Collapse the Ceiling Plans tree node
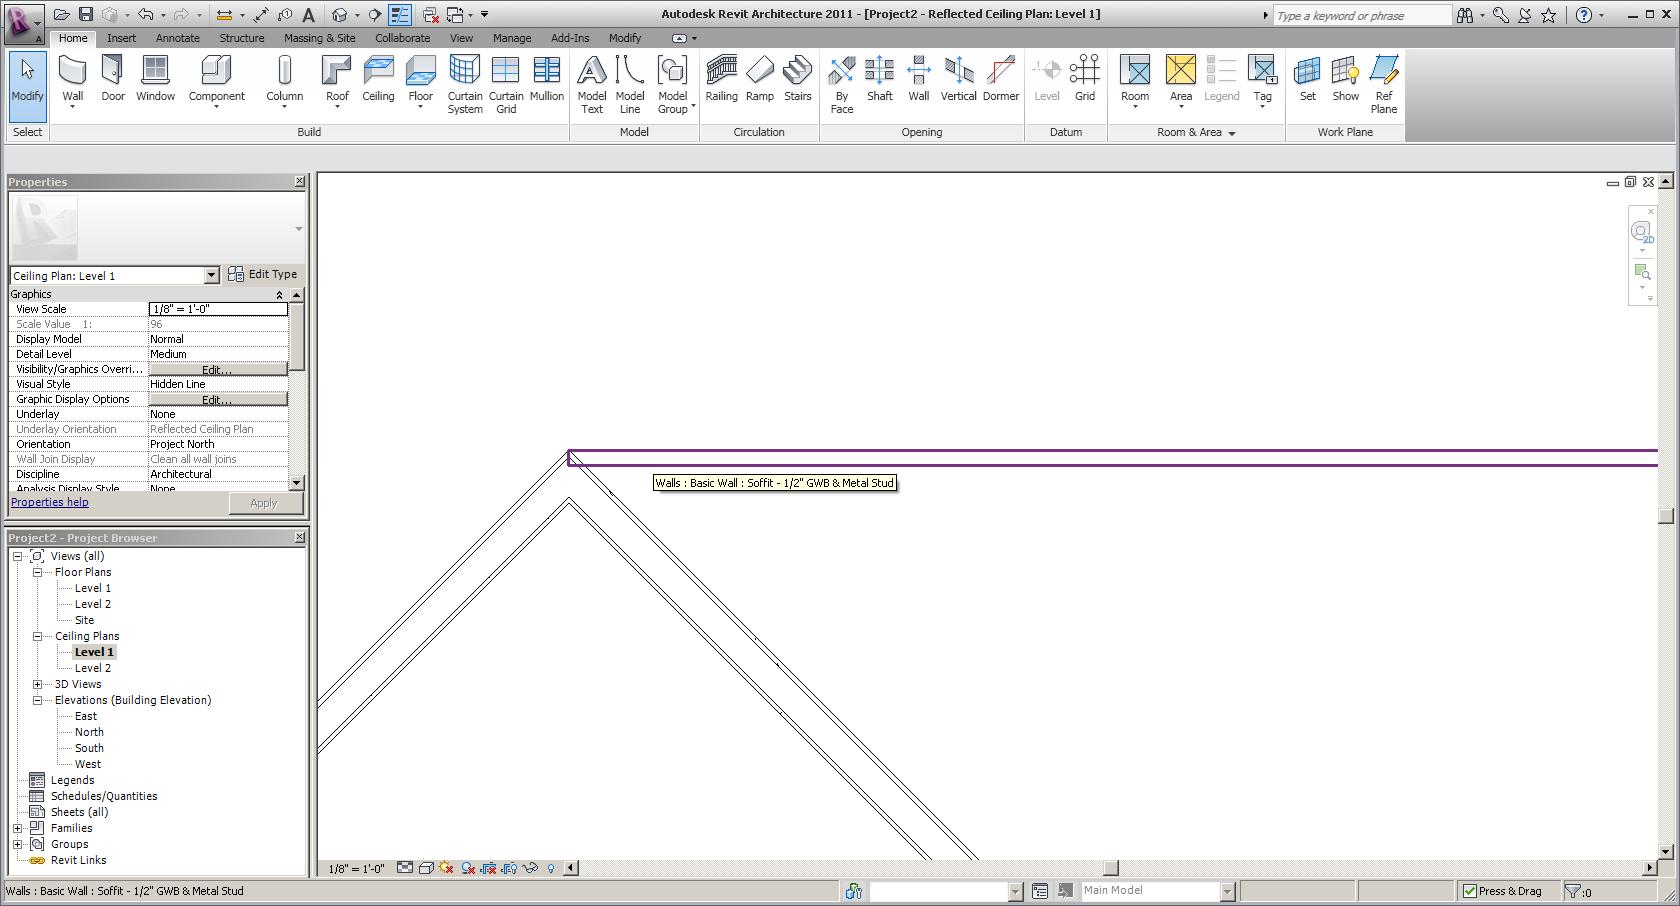This screenshot has height=906, width=1680. (38, 636)
